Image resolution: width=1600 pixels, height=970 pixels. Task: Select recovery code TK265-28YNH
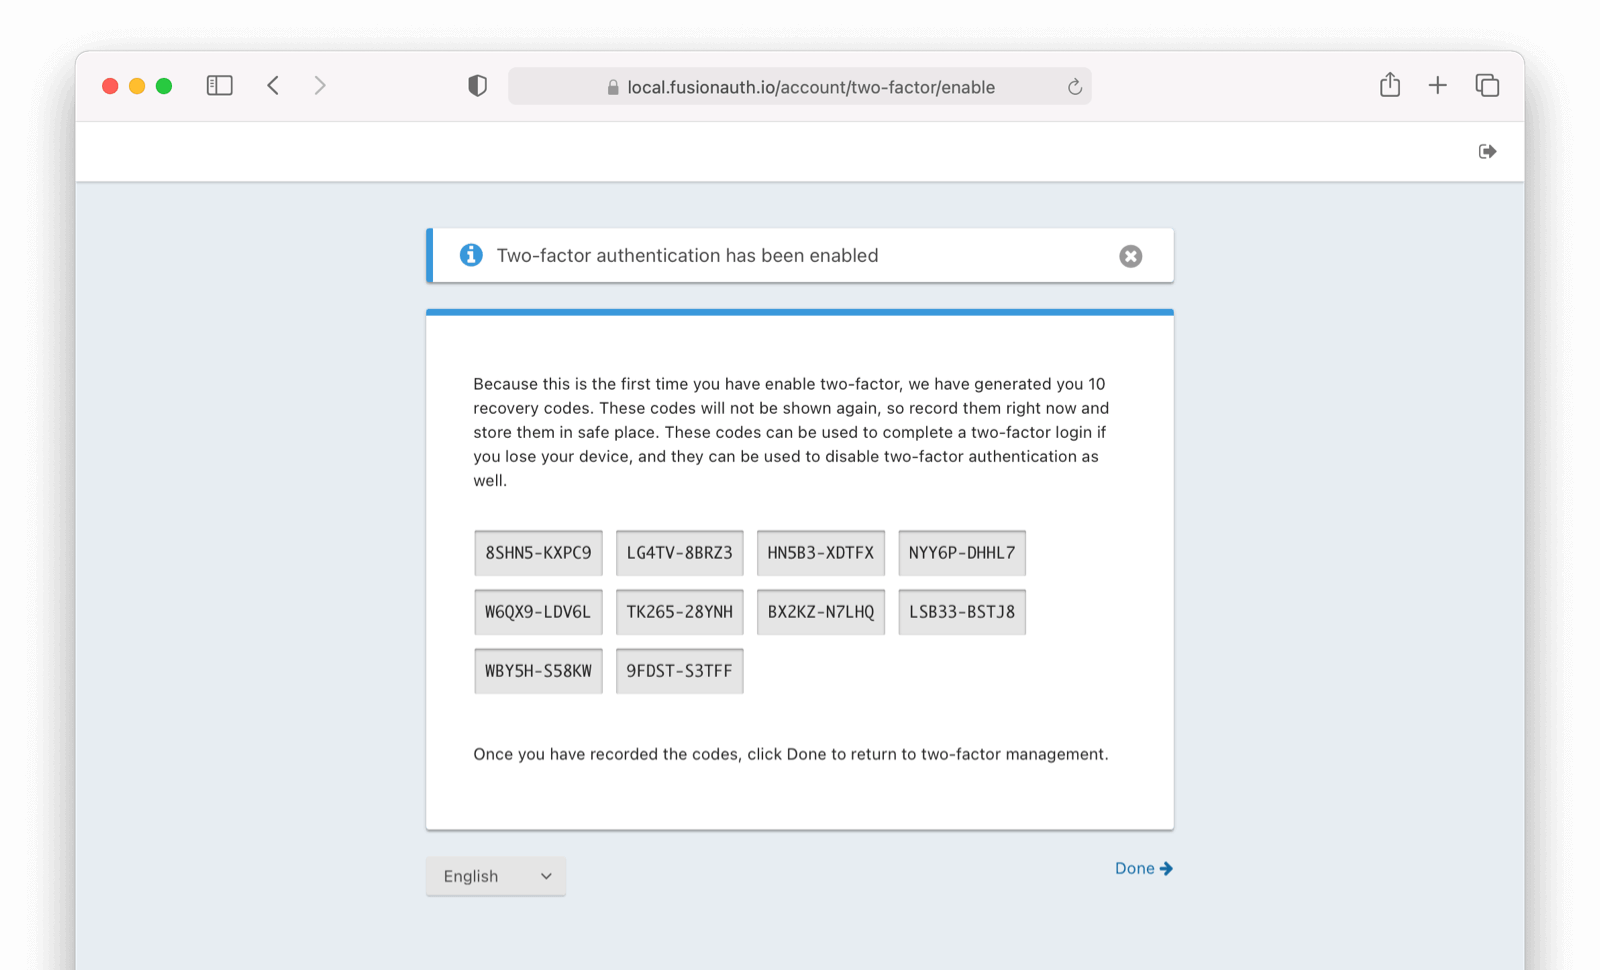click(680, 612)
